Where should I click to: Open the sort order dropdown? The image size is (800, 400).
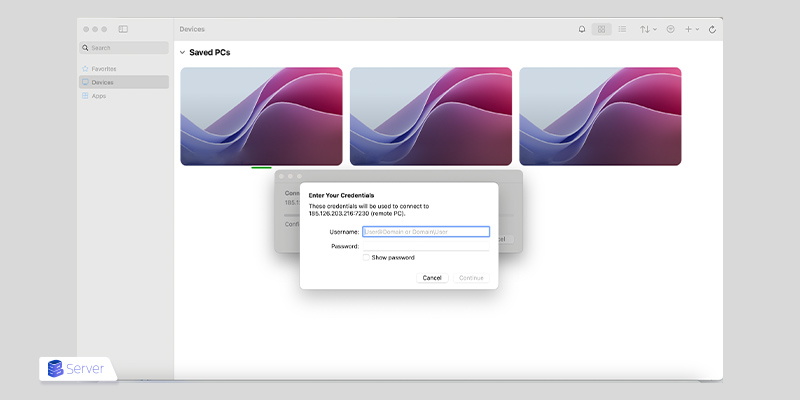click(648, 29)
